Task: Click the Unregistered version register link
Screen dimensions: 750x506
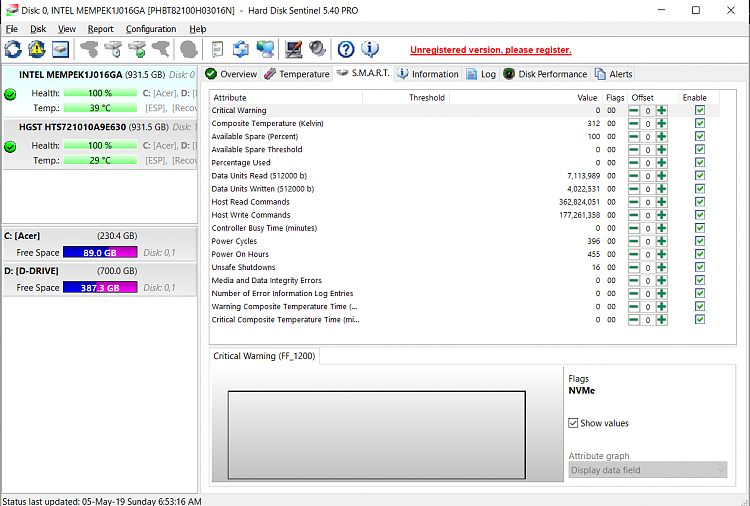Action: pyautogui.click(x=491, y=50)
